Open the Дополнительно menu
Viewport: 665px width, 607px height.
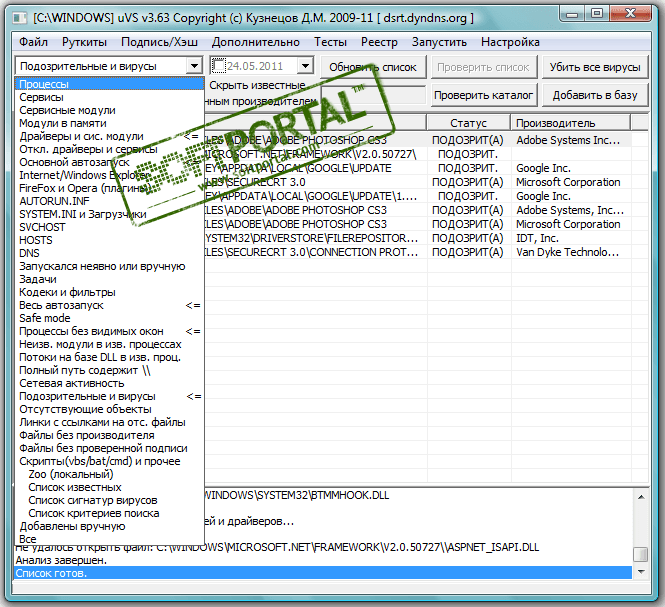[256, 42]
